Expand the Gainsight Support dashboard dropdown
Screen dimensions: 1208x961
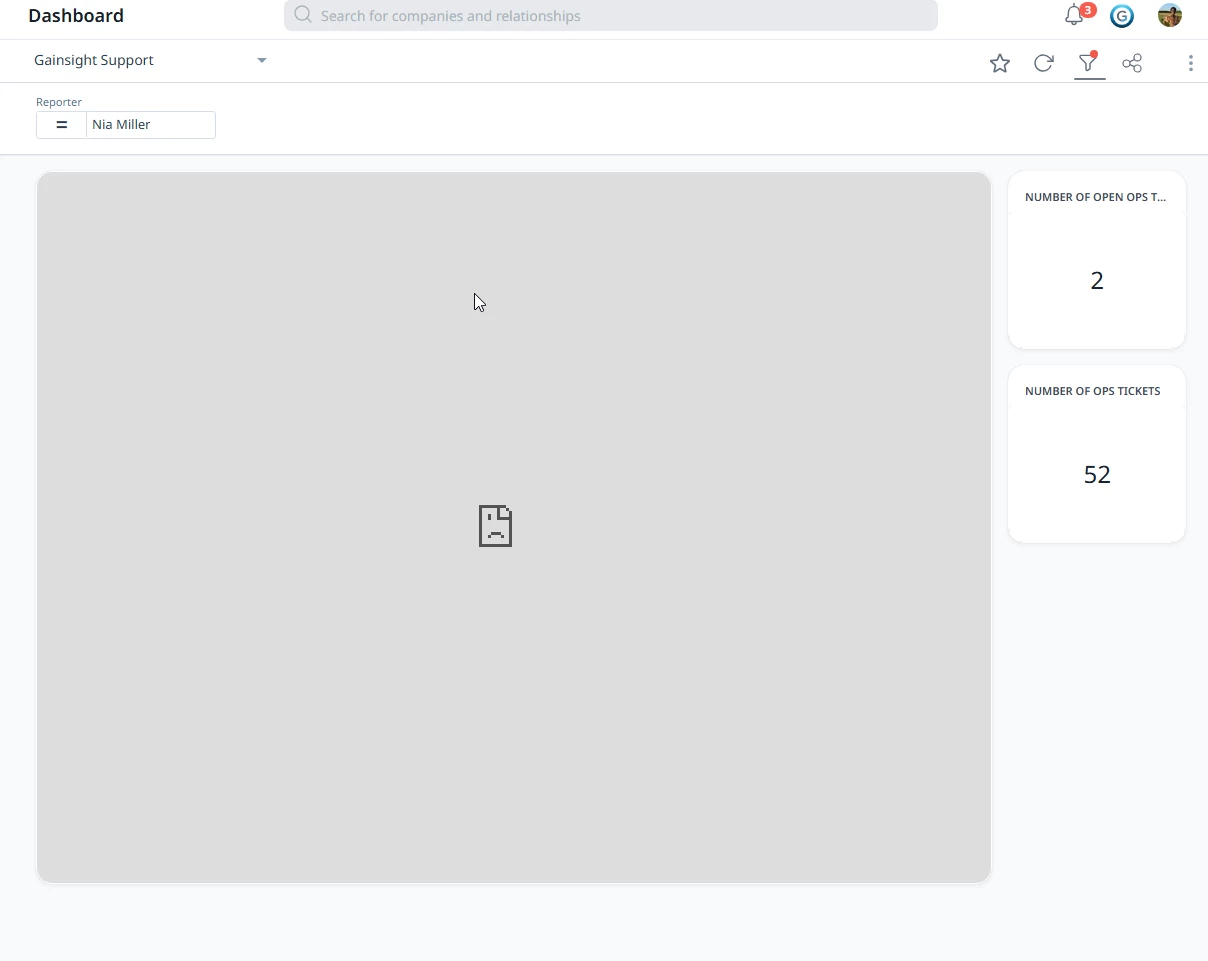pos(262,60)
